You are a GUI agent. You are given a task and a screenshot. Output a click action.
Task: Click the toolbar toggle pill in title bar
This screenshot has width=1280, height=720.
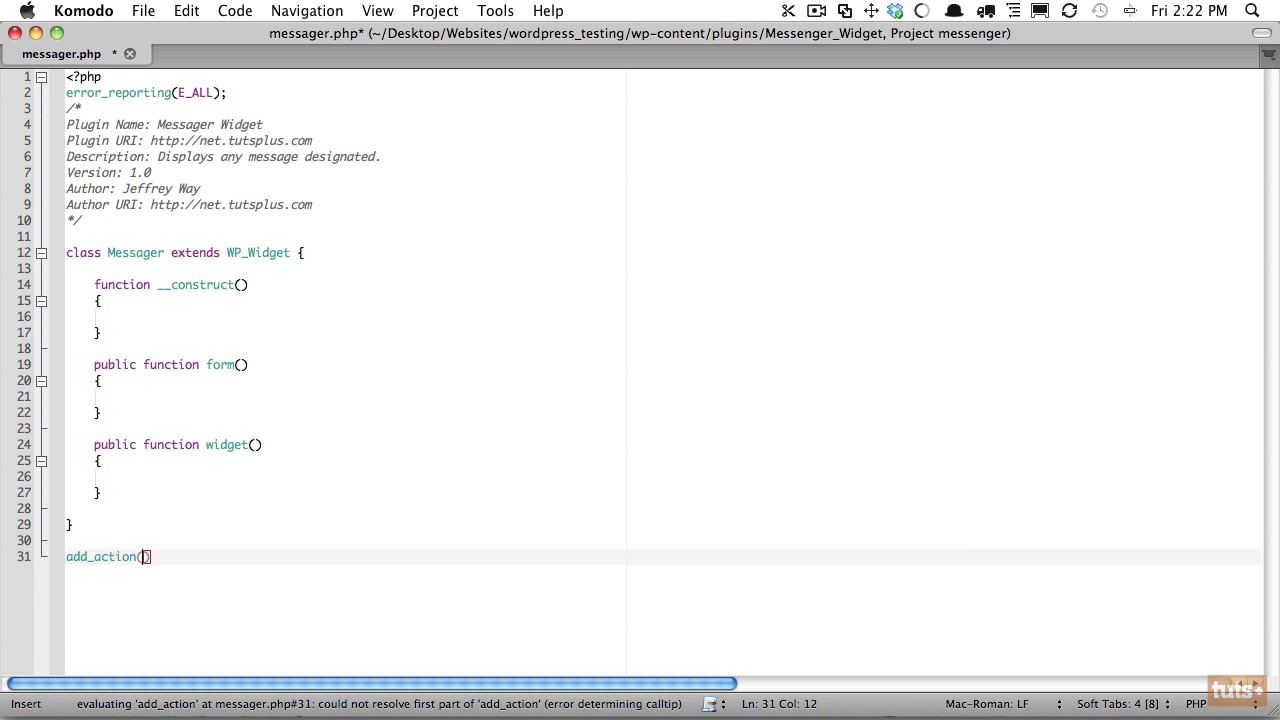click(x=1262, y=33)
